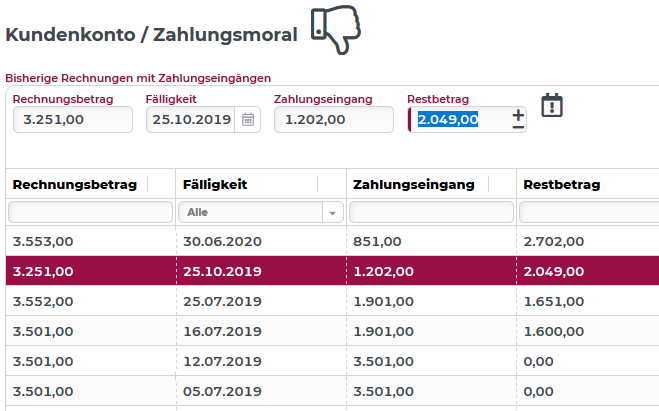
Task: Decrease Restbetrag with the minus stepper
Action: tap(518, 127)
